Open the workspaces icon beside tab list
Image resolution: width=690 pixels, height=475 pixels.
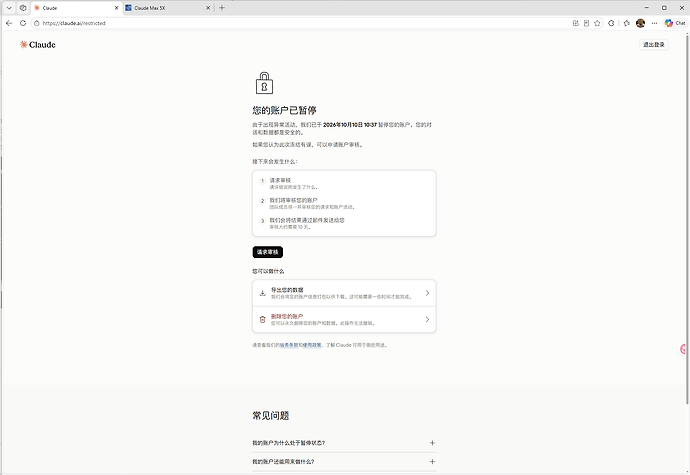23,7
